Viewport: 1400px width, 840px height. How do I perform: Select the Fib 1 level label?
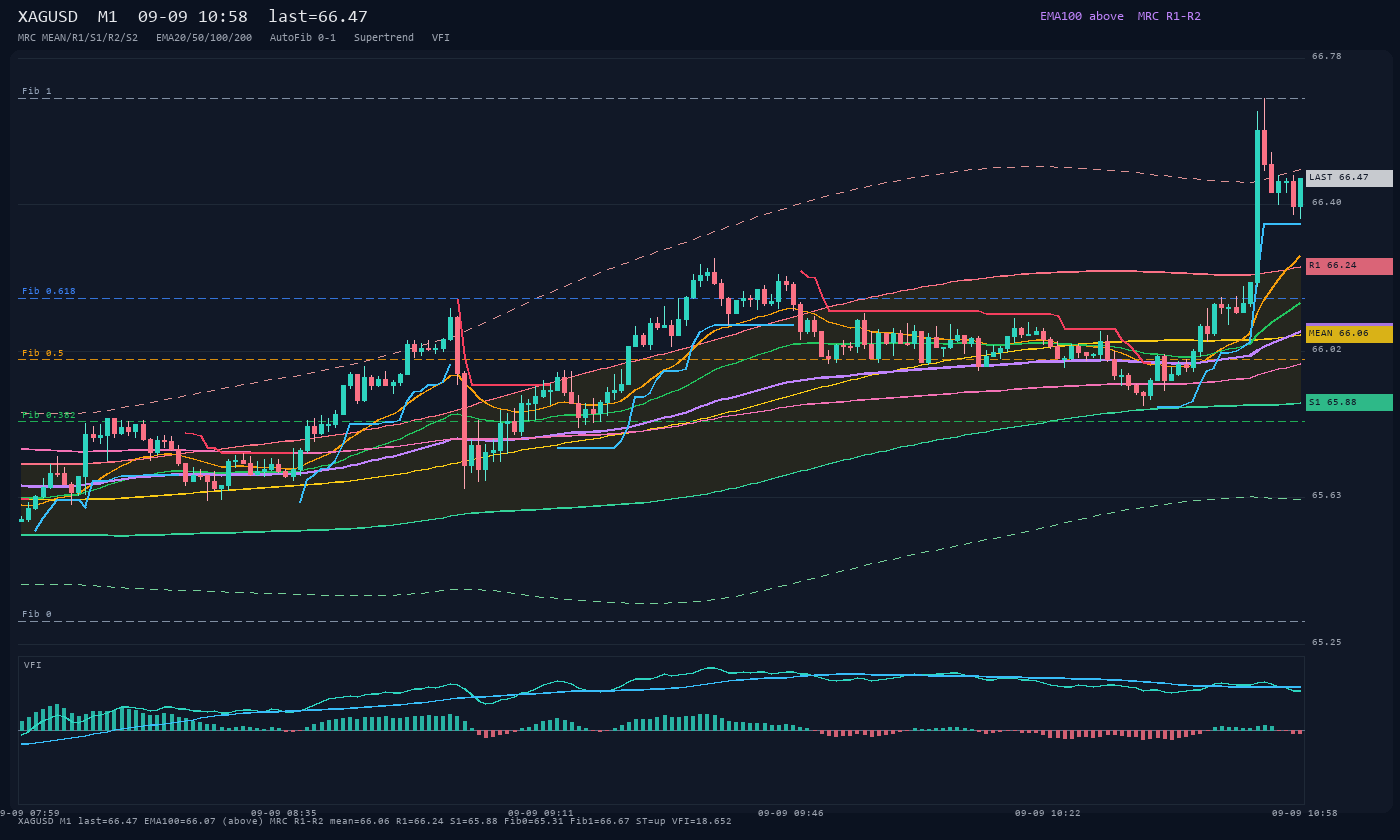pos(37,91)
